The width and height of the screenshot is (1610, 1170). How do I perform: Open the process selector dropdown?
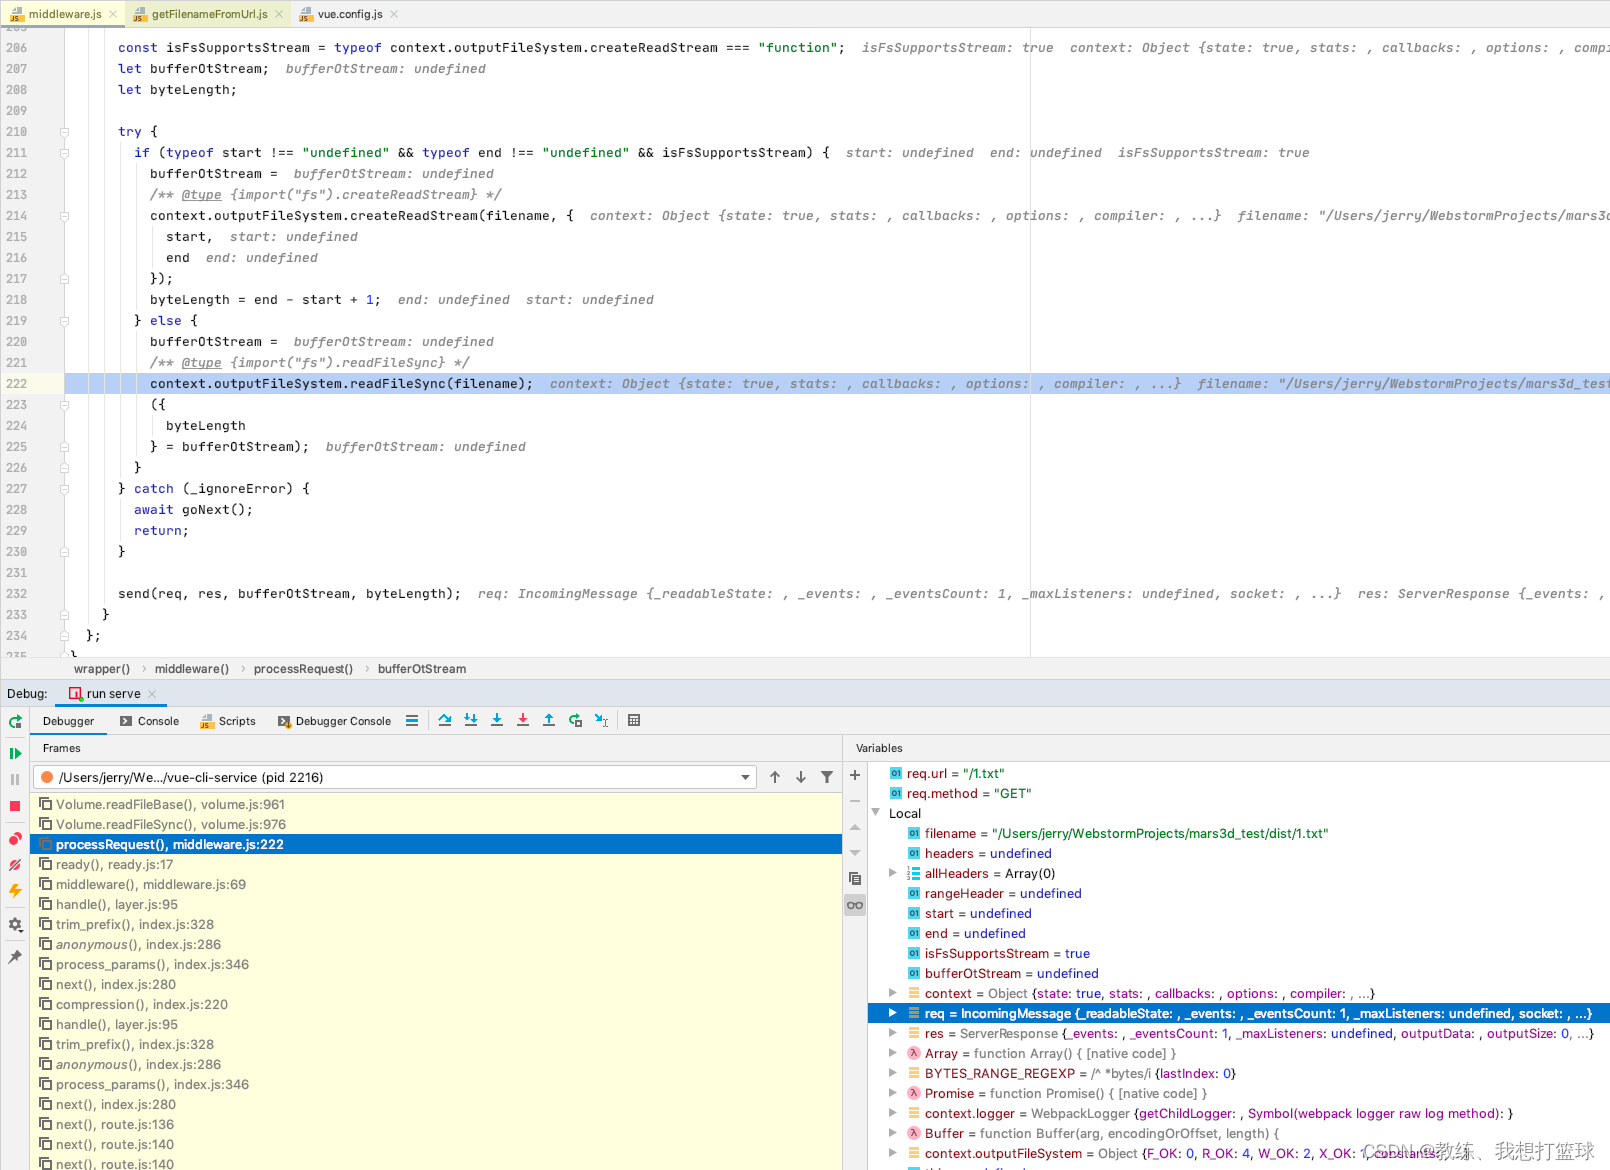point(395,777)
